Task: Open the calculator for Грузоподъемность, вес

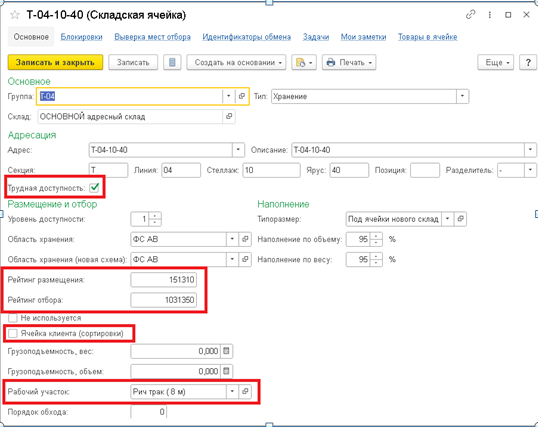Action: point(226,351)
